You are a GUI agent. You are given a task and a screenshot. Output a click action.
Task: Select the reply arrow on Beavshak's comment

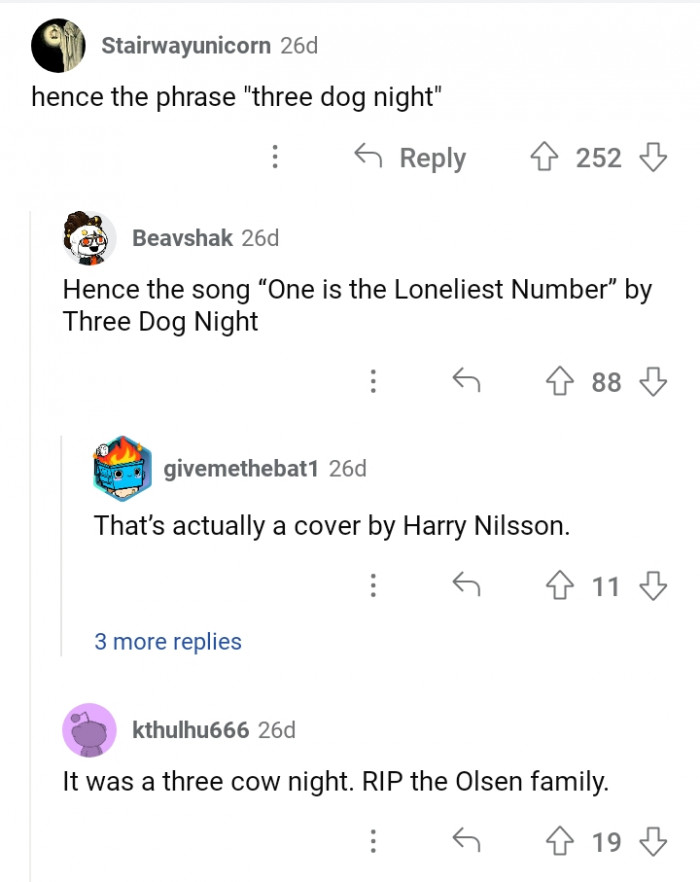(x=466, y=381)
